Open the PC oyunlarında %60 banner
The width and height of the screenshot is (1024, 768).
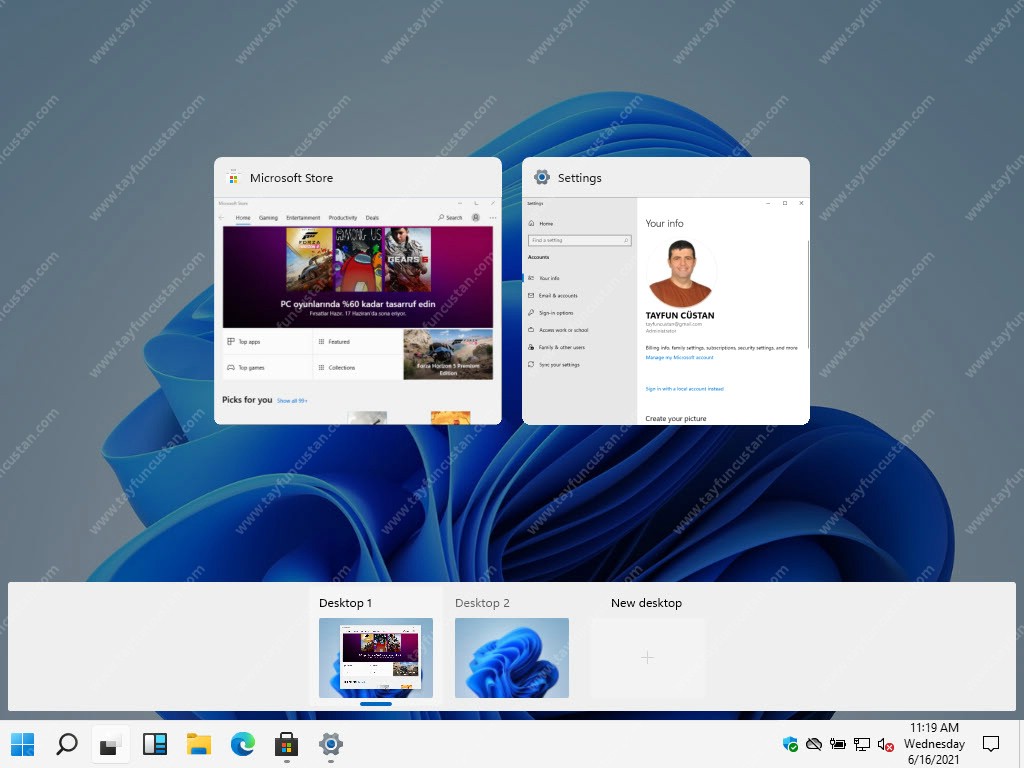pyautogui.click(x=358, y=277)
